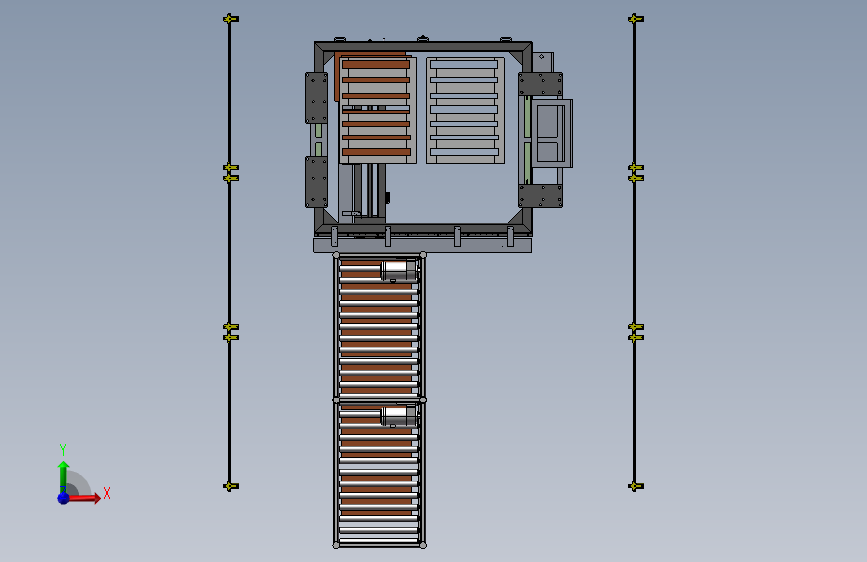Click the top-left yellow fence bracket

click(231, 19)
